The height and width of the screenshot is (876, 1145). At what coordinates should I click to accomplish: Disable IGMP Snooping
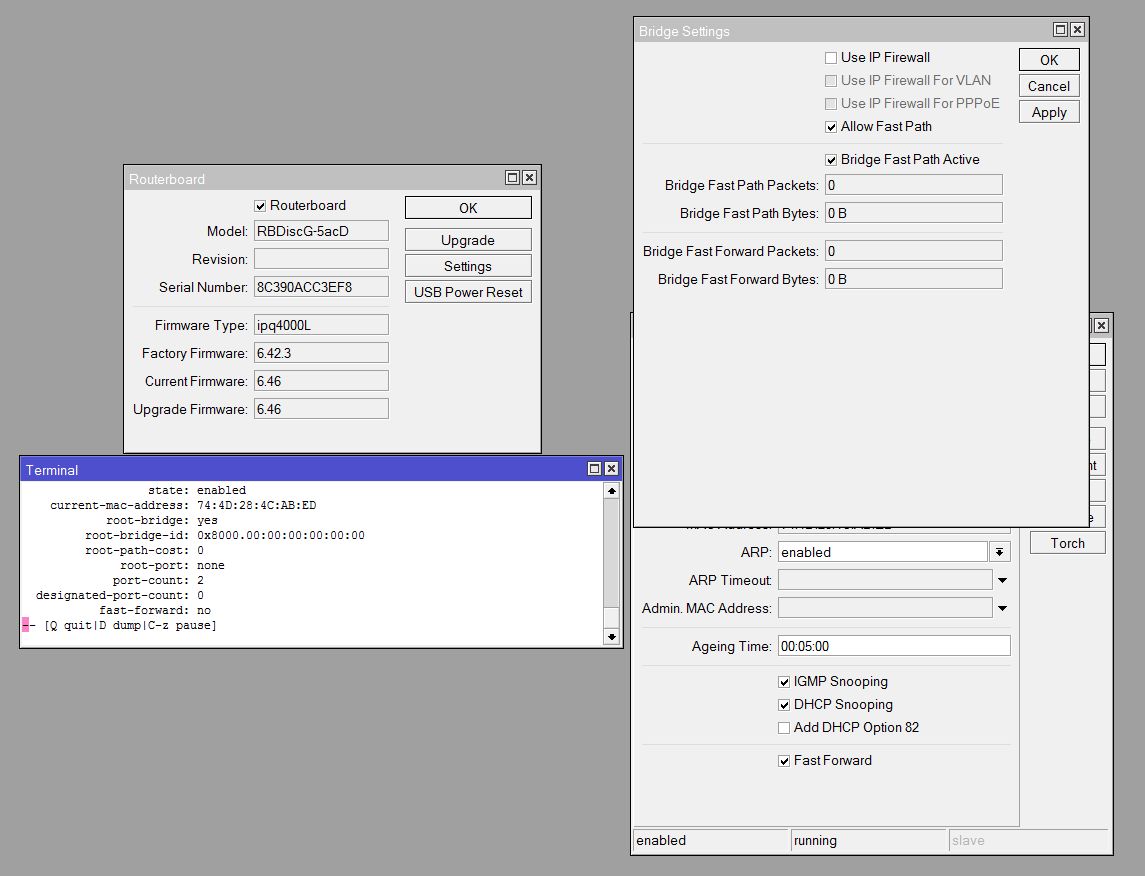[x=784, y=682]
